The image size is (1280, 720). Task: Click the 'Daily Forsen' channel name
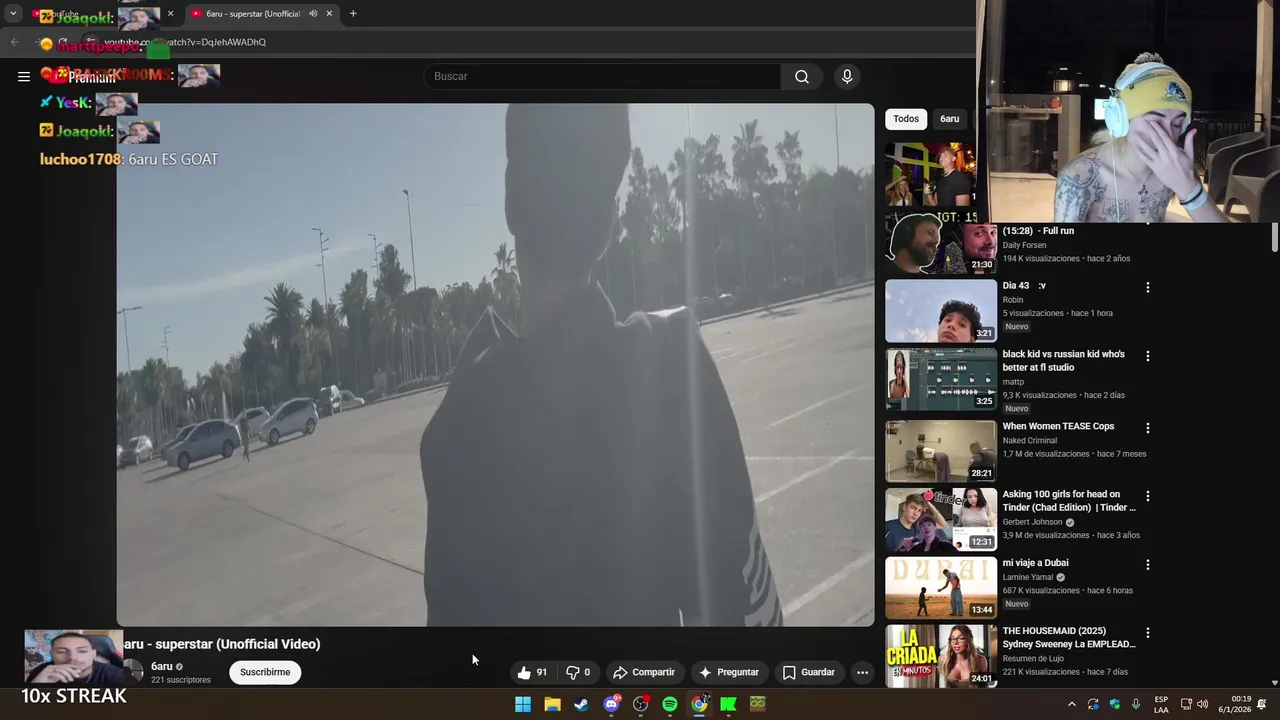point(1024,245)
